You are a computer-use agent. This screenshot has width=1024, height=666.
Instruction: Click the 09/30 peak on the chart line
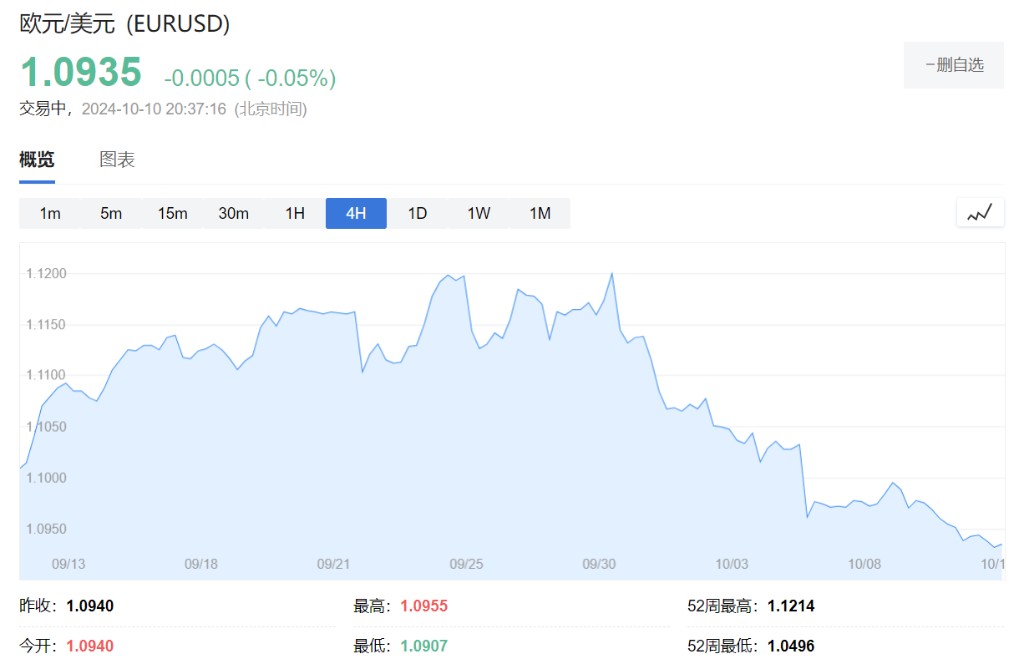611,273
